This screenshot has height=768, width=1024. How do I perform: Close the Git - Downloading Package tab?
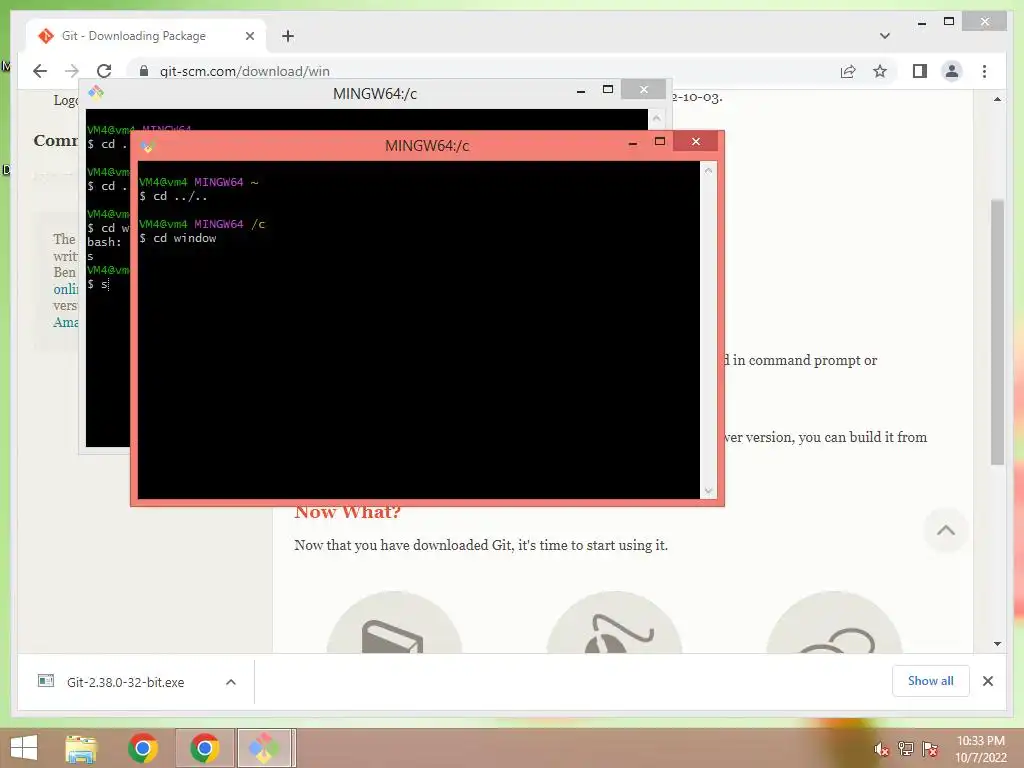pos(249,36)
